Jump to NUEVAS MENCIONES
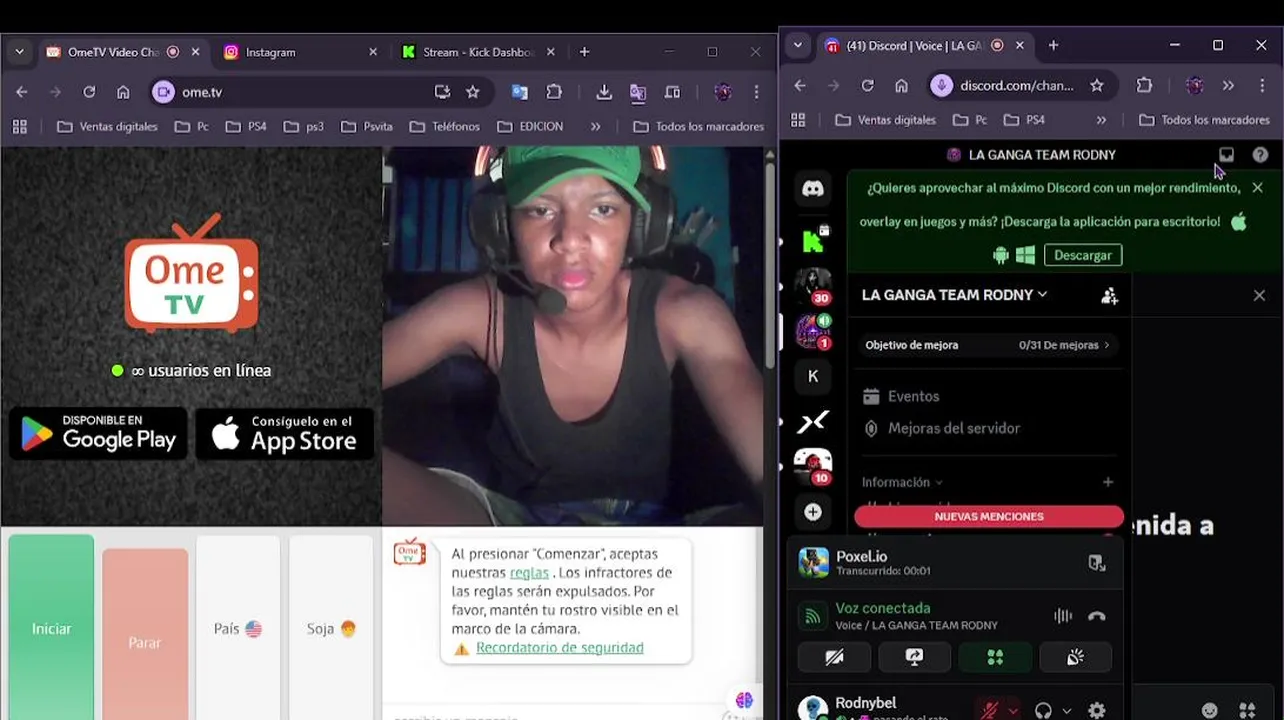This screenshot has height=720, width=1284. click(x=989, y=517)
